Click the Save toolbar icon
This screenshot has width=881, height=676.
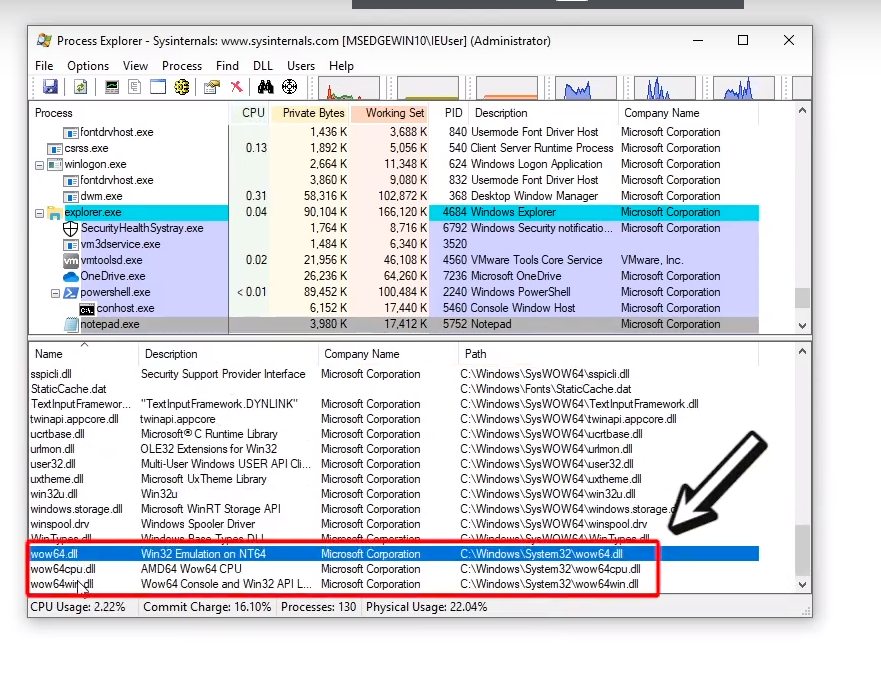[x=51, y=87]
